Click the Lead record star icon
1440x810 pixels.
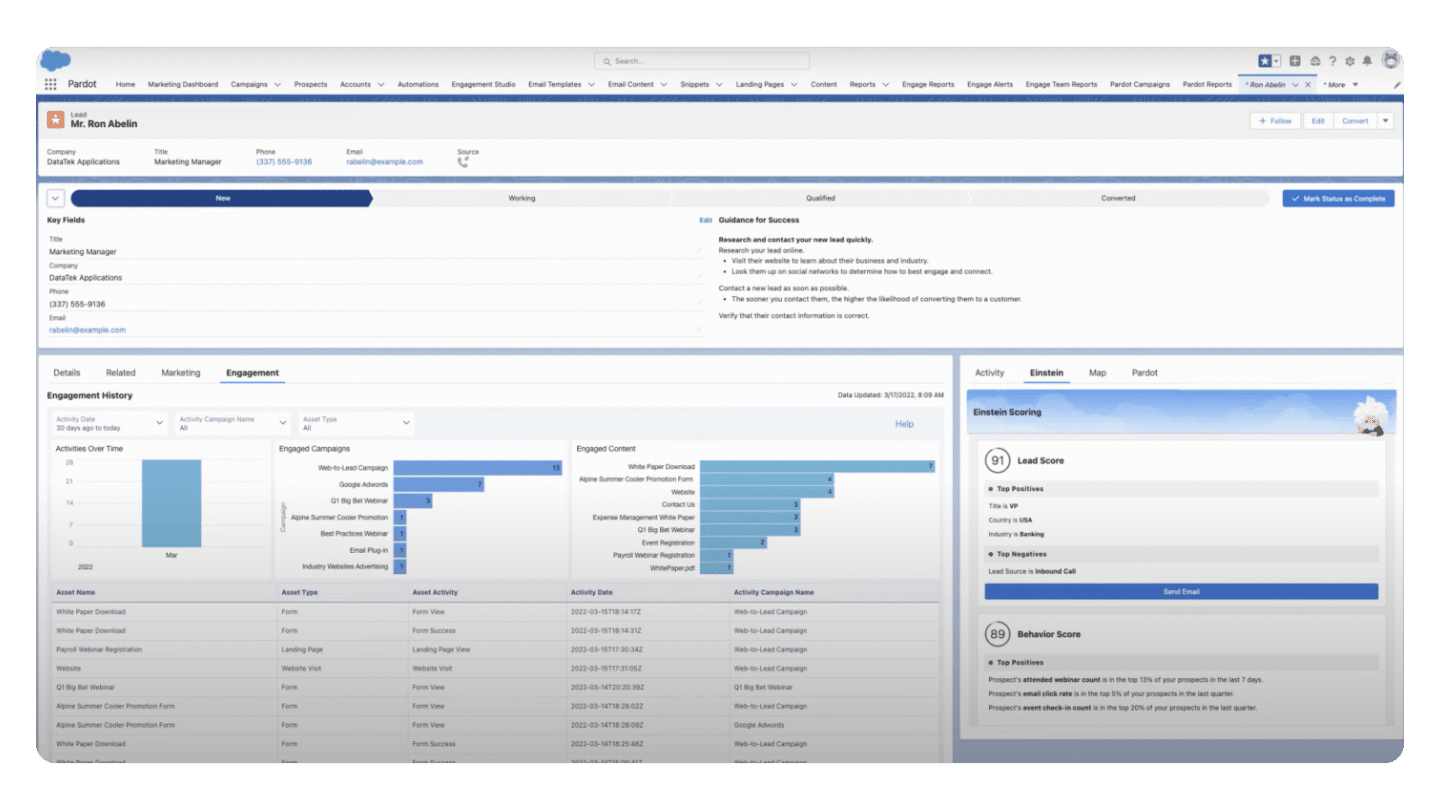(56, 120)
